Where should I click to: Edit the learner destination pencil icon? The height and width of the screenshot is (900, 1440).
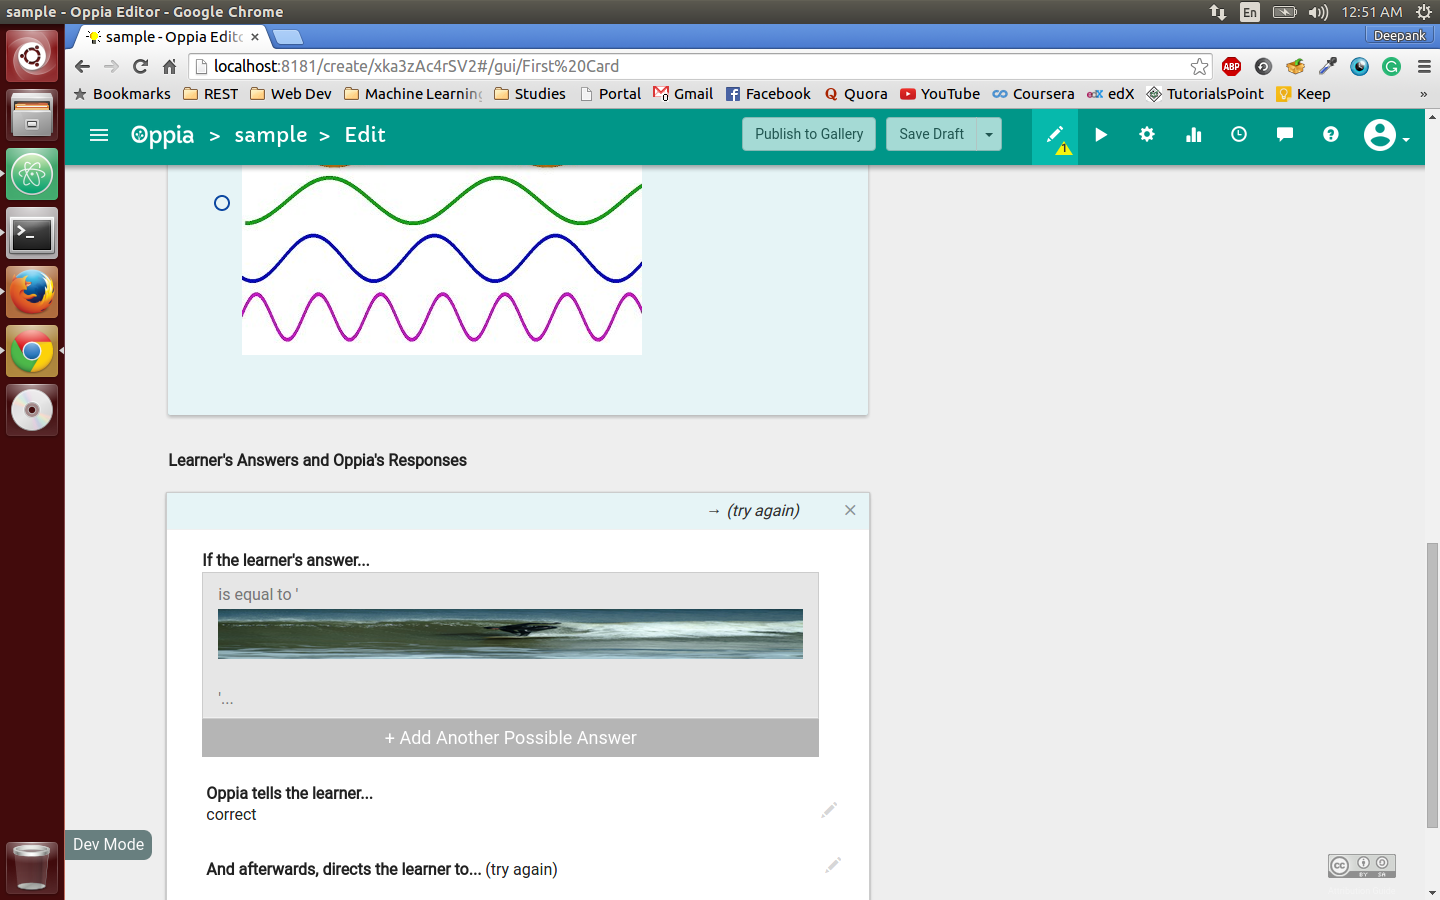pos(832,865)
